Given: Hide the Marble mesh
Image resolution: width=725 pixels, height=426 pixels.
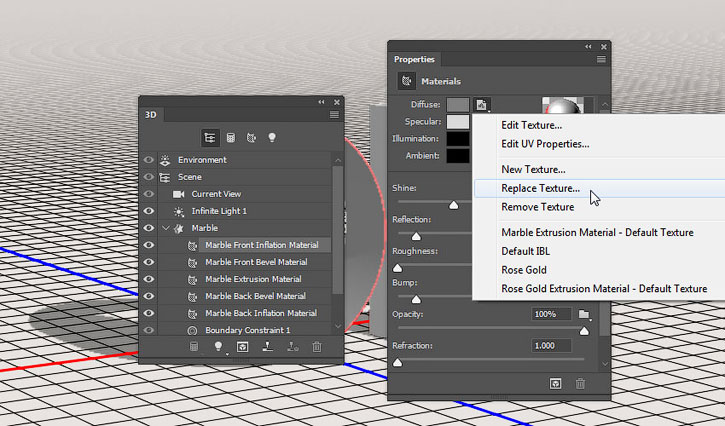Looking at the screenshot, I should click(148, 228).
